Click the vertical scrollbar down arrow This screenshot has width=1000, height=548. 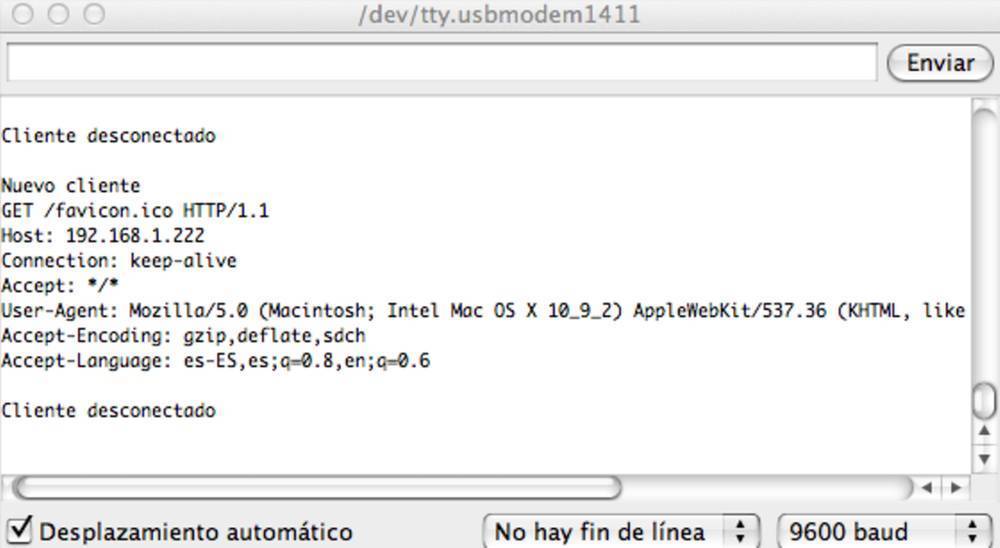(985, 456)
